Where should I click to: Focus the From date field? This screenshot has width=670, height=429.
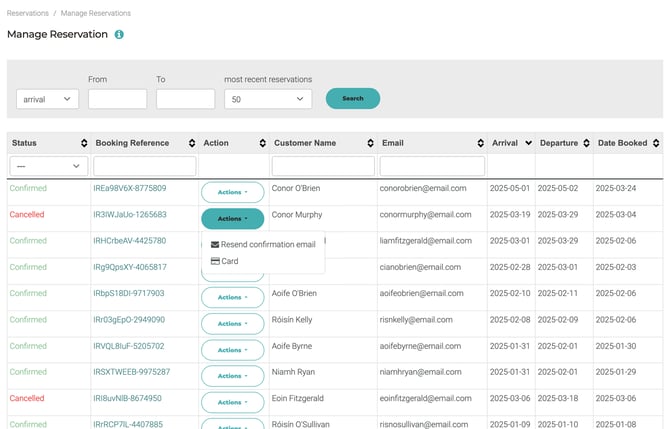118,99
